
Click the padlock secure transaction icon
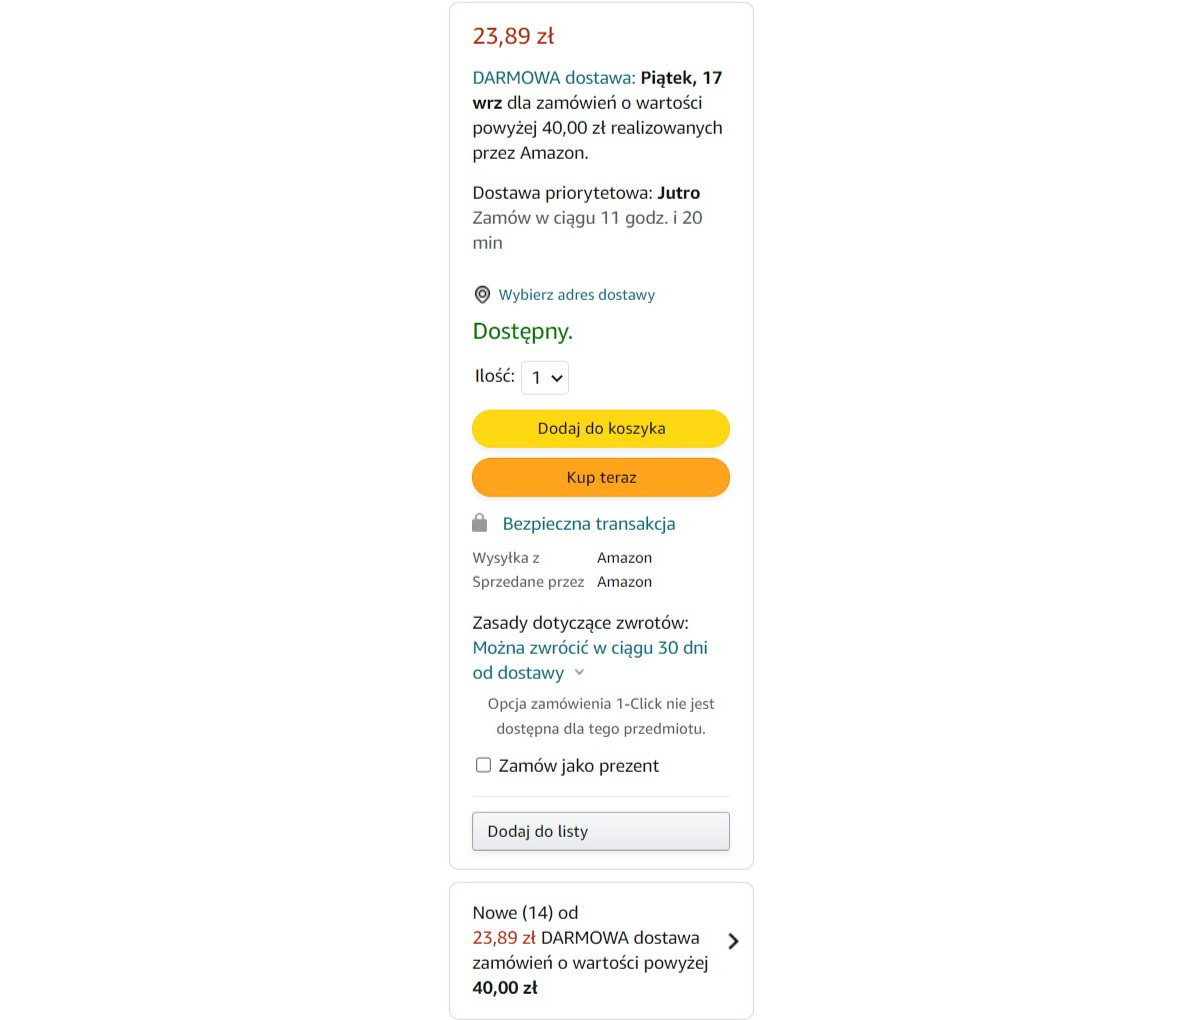pyautogui.click(x=480, y=523)
